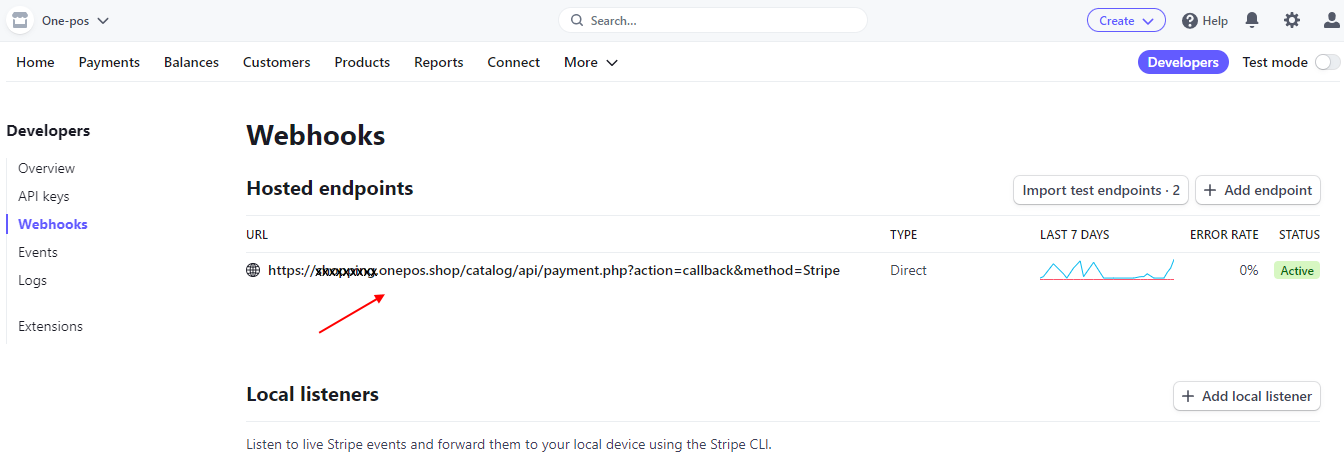Select Logs in sidebar
The height and width of the screenshot is (476, 1344).
(x=32, y=280)
